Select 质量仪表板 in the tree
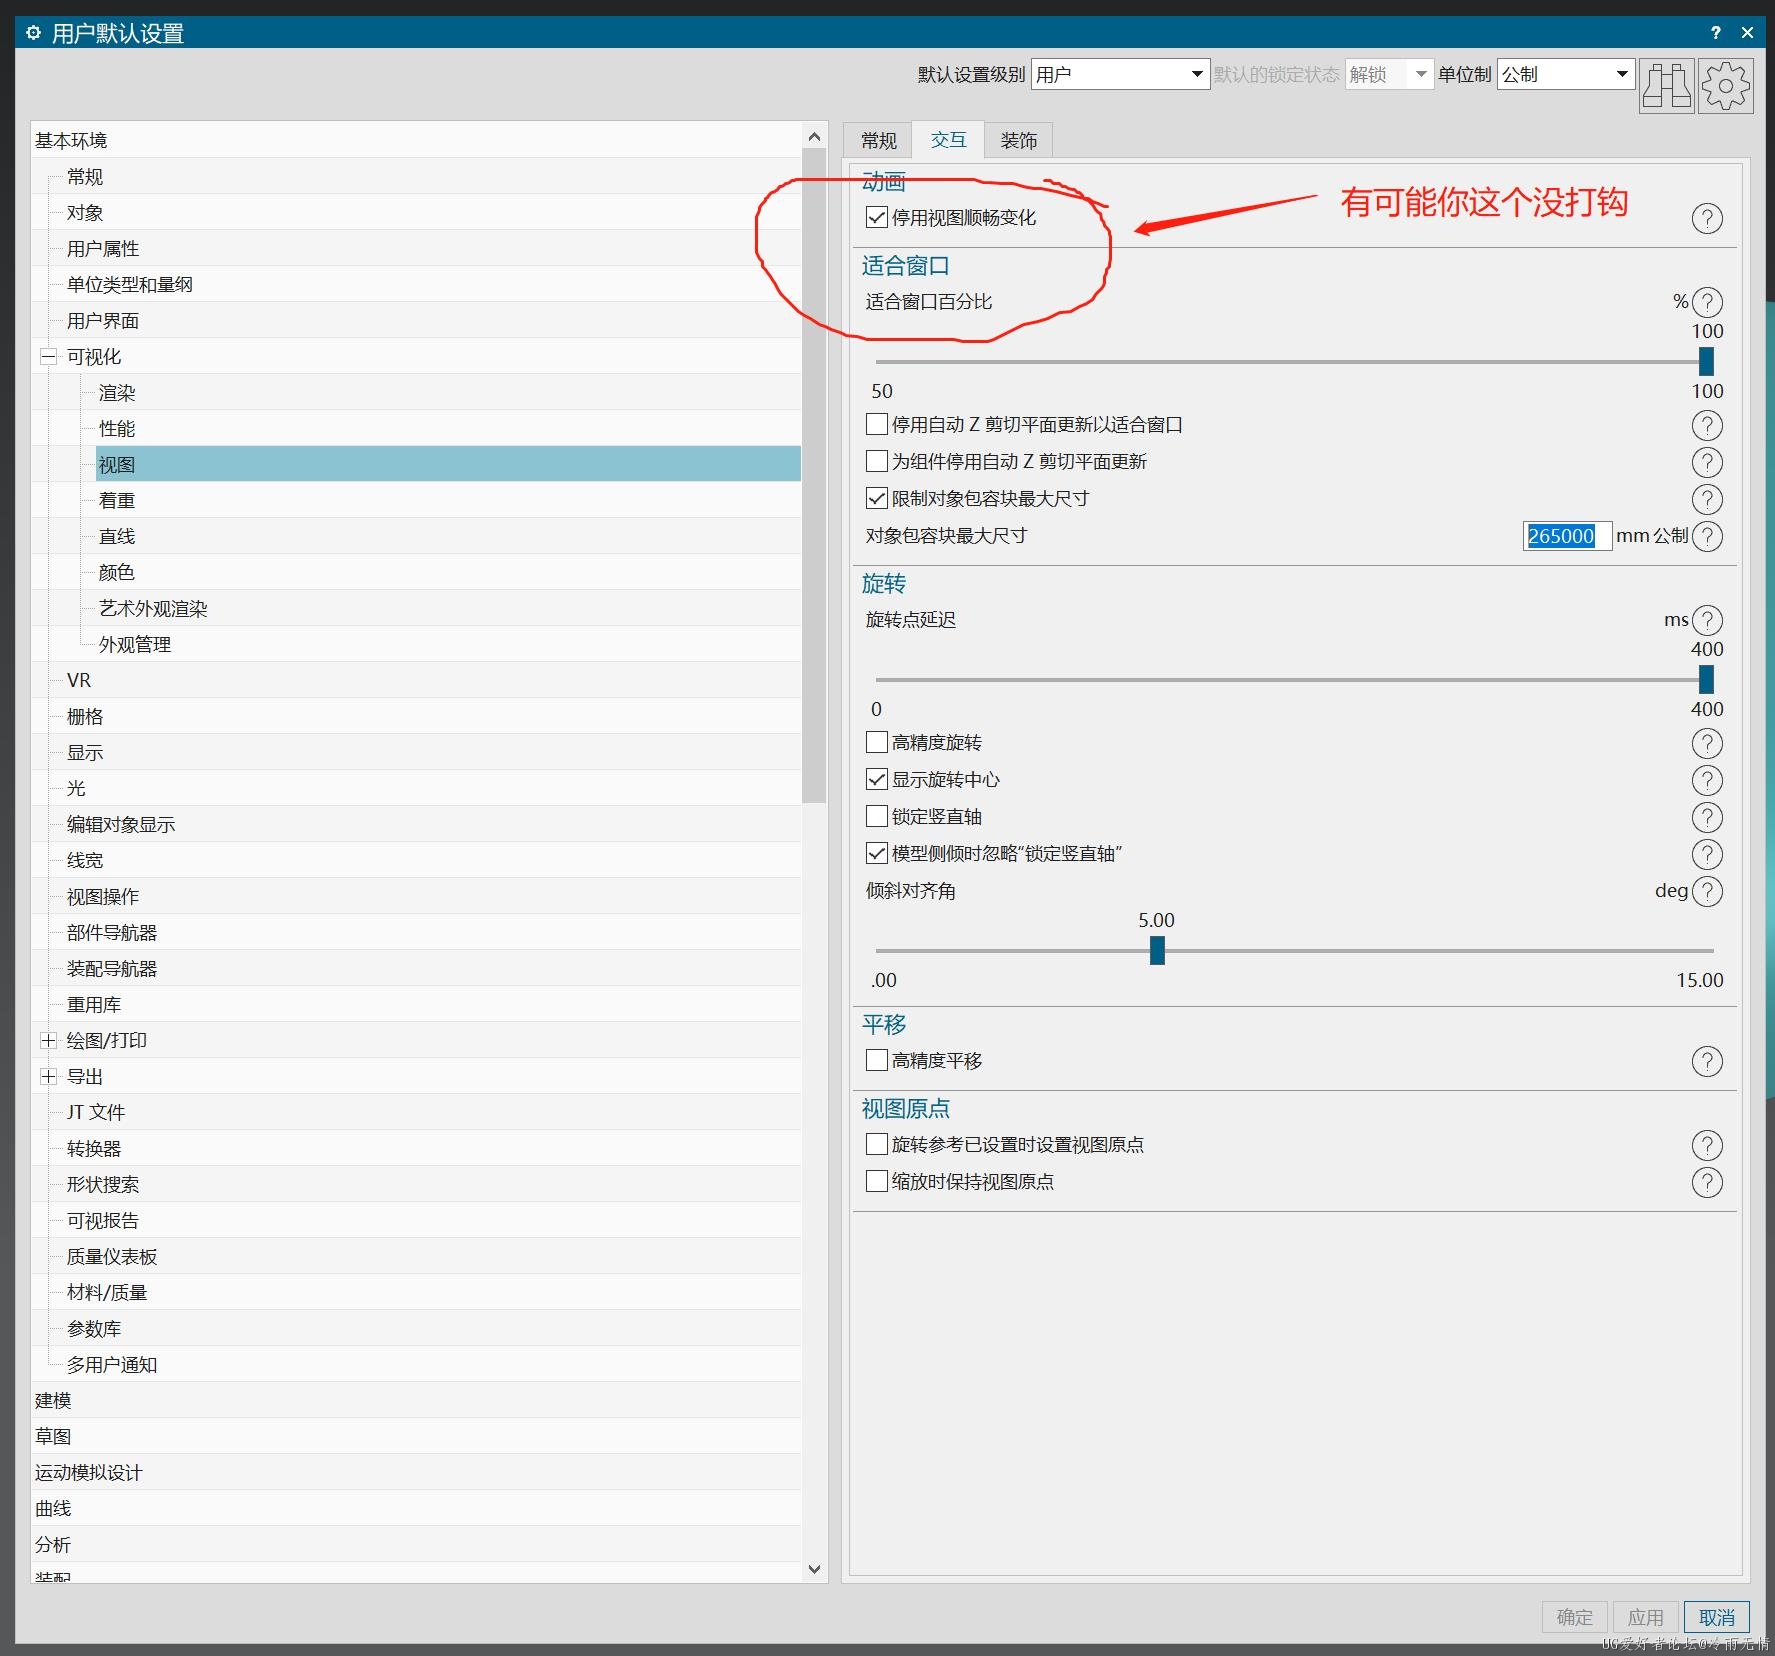The image size is (1775, 1656). tap(112, 1256)
